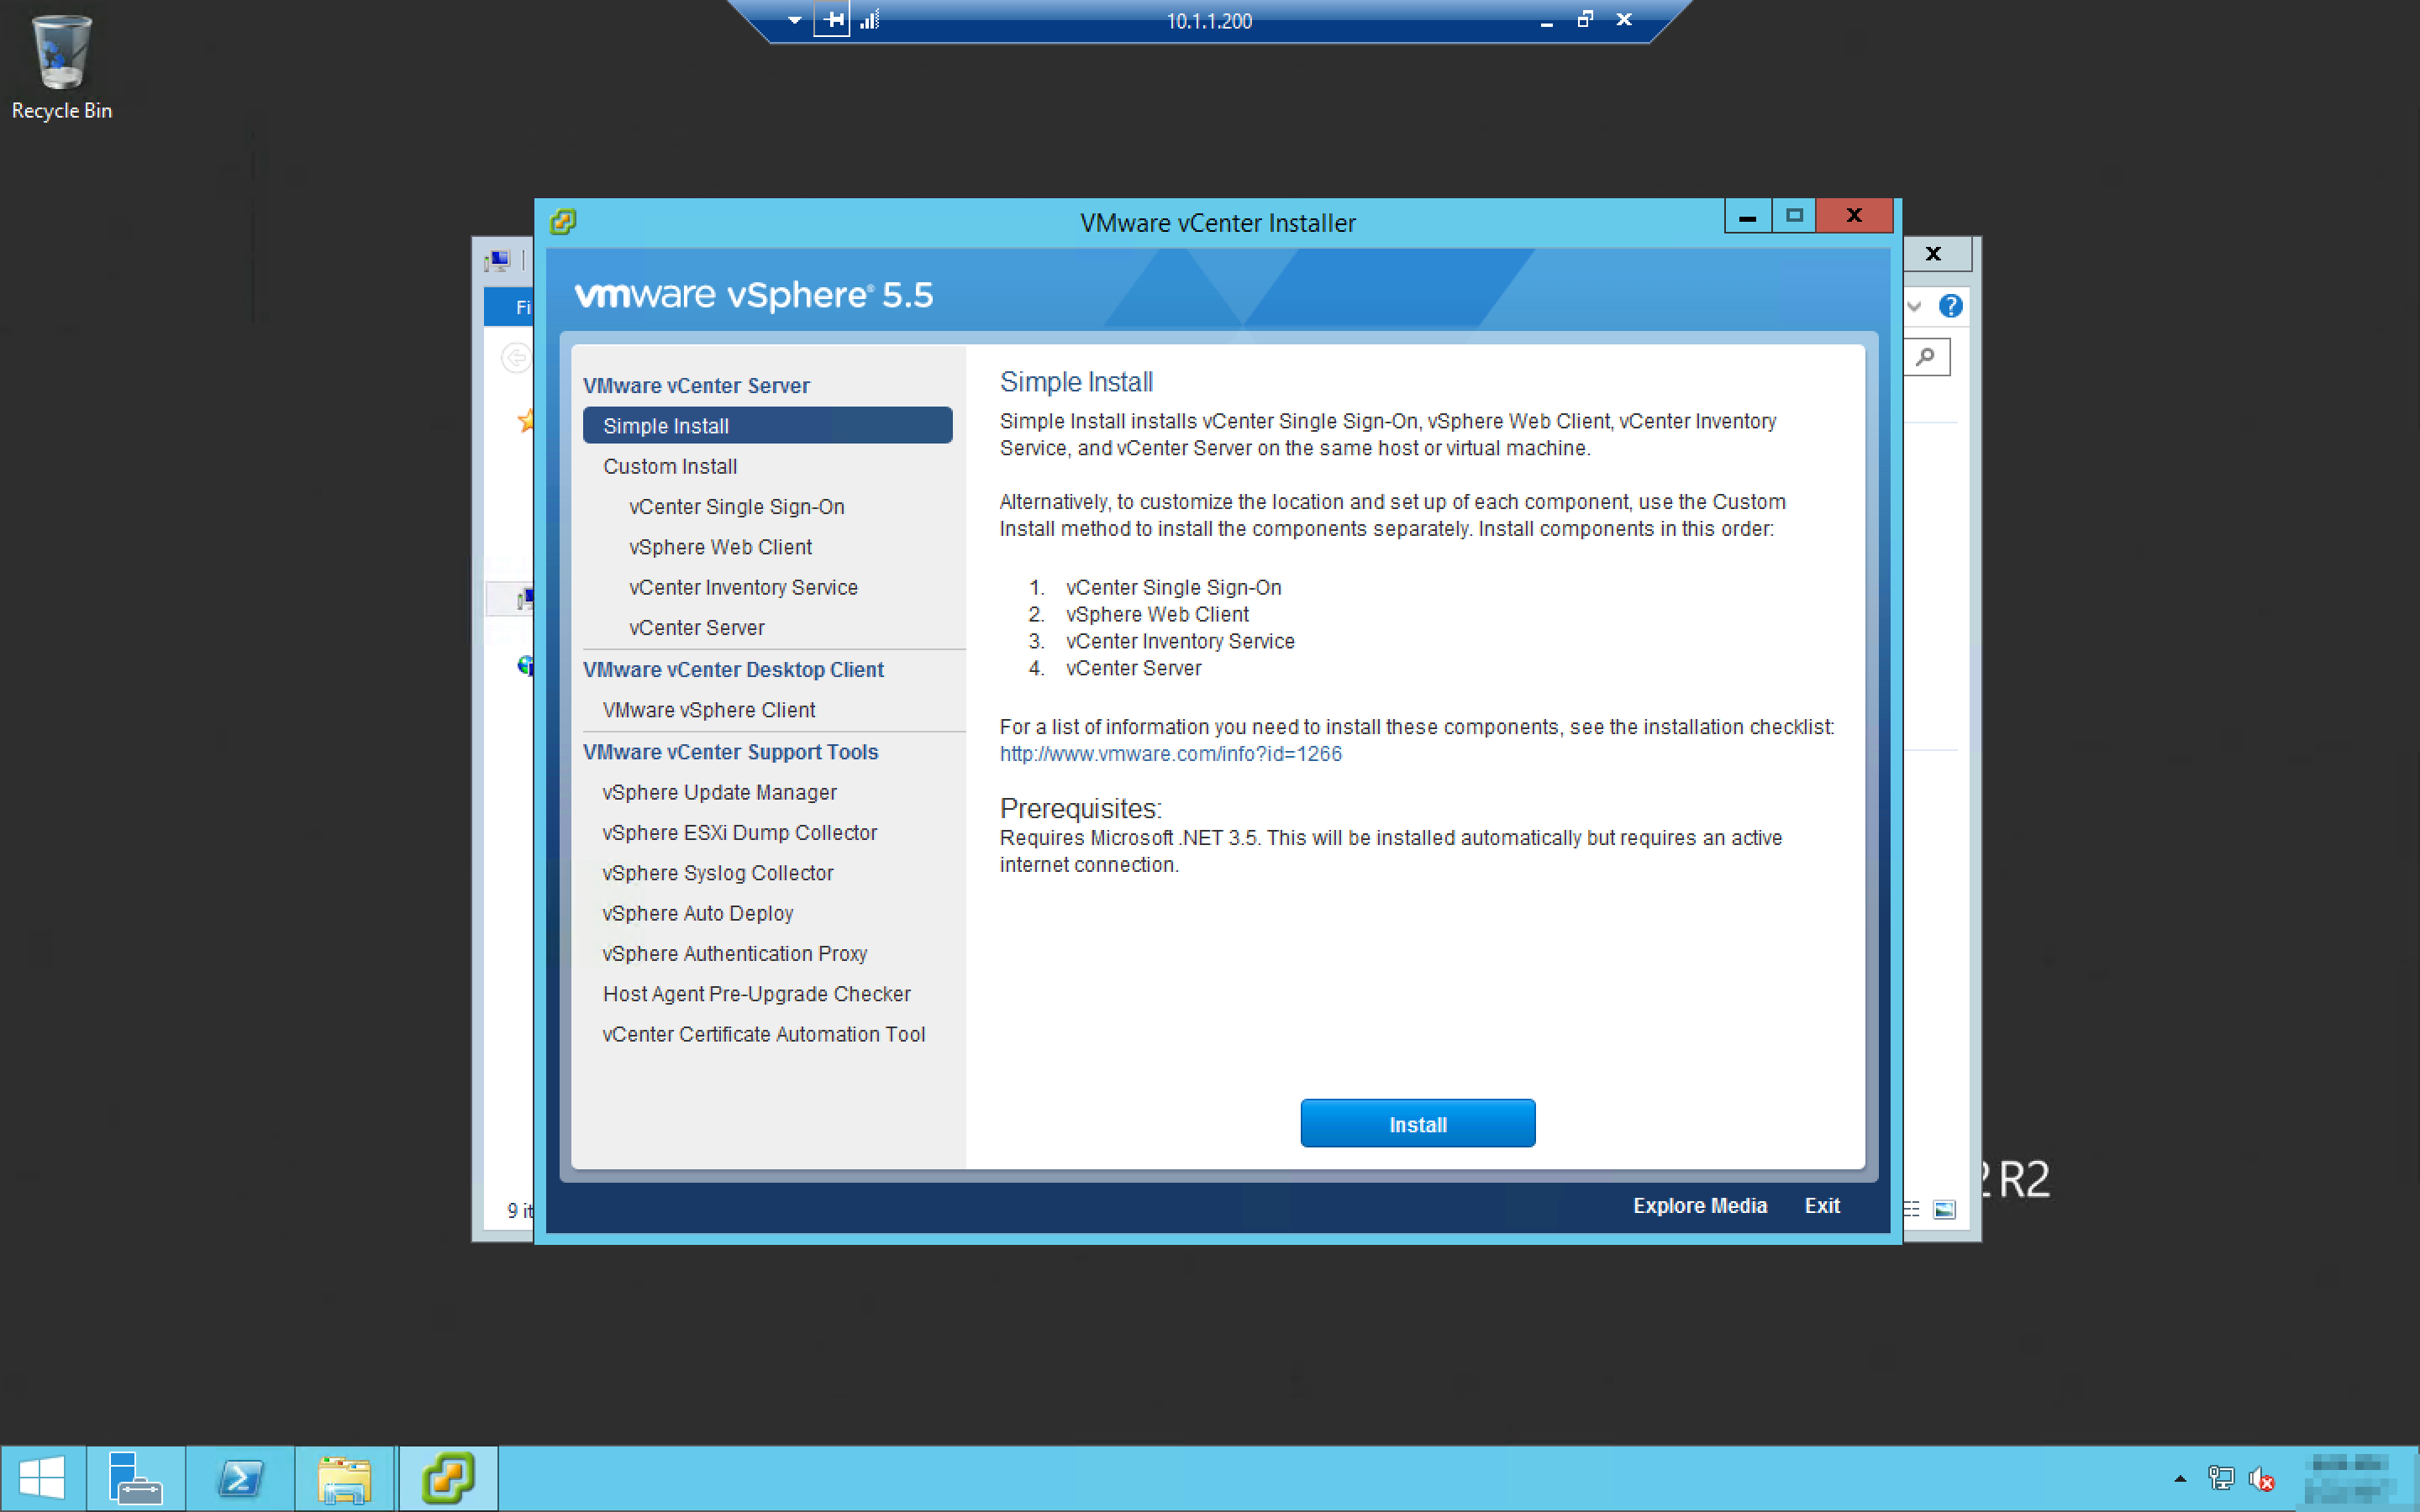The height and width of the screenshot is (1512, 2420).
Task: Choose vSphere Web Client in sidebar
Action: pos(720,547)
